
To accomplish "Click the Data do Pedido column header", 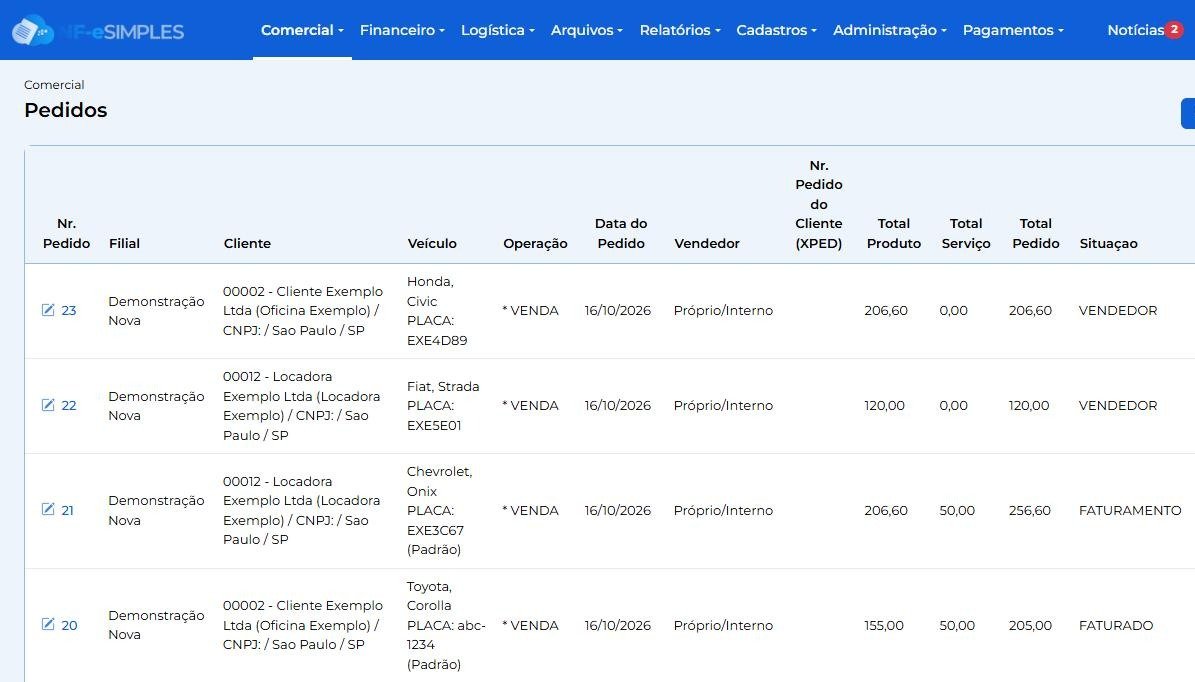I will (x=620, y=233).
